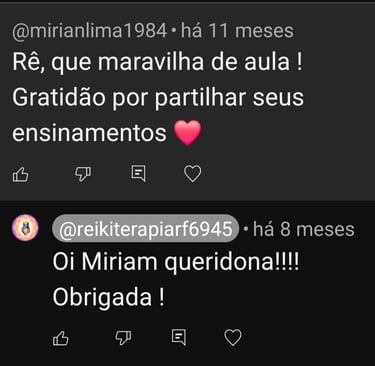Reply to the reikiterapiarf6945 comment
The height and width of the screenshot is (366, 375).
click(179, 337)
